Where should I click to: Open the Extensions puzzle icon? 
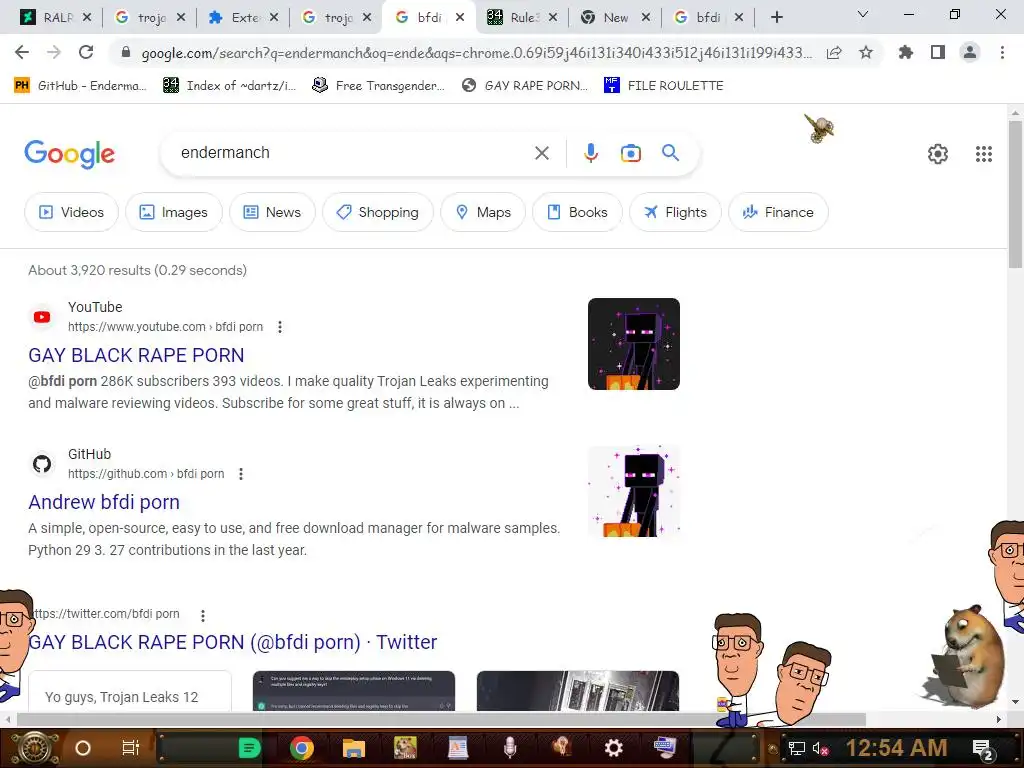click(x=905, y=52)
